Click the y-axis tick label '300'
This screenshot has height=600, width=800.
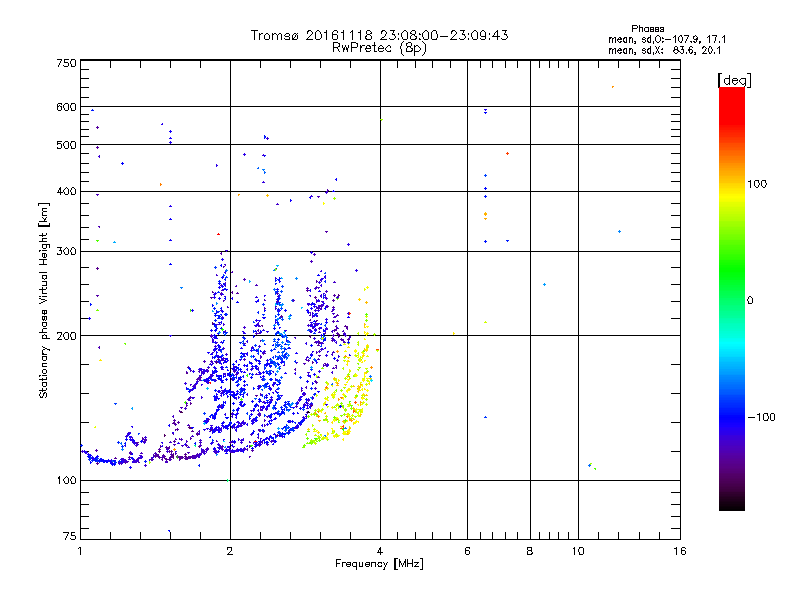pos(66,252)
